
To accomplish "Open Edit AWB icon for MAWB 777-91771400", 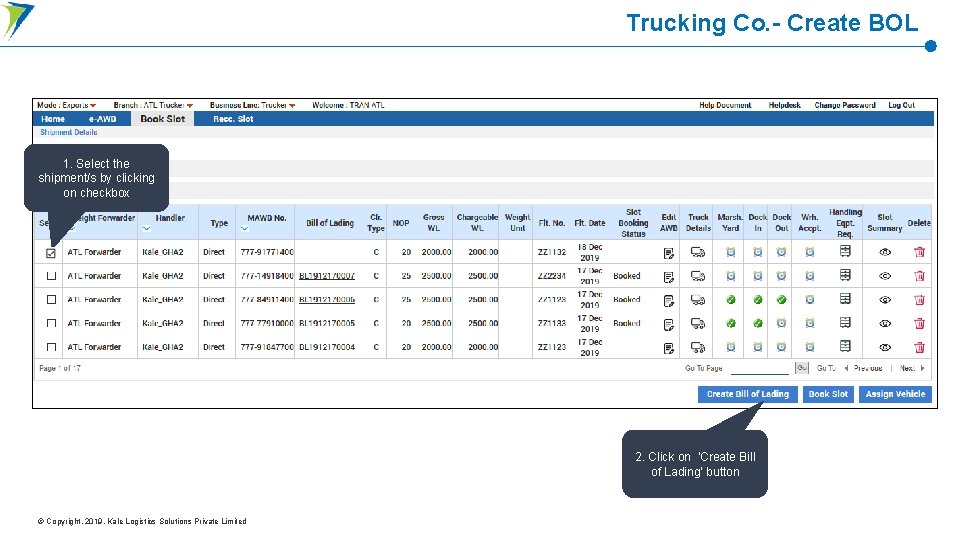I will (x=669, y=253).
